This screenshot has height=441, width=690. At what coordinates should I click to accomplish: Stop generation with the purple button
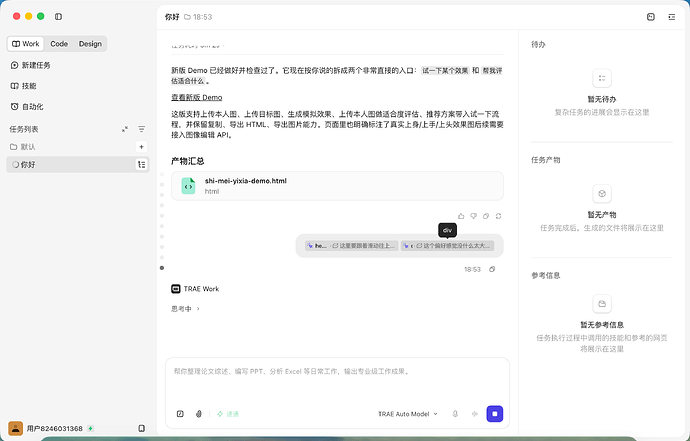[x=495, y=414]
